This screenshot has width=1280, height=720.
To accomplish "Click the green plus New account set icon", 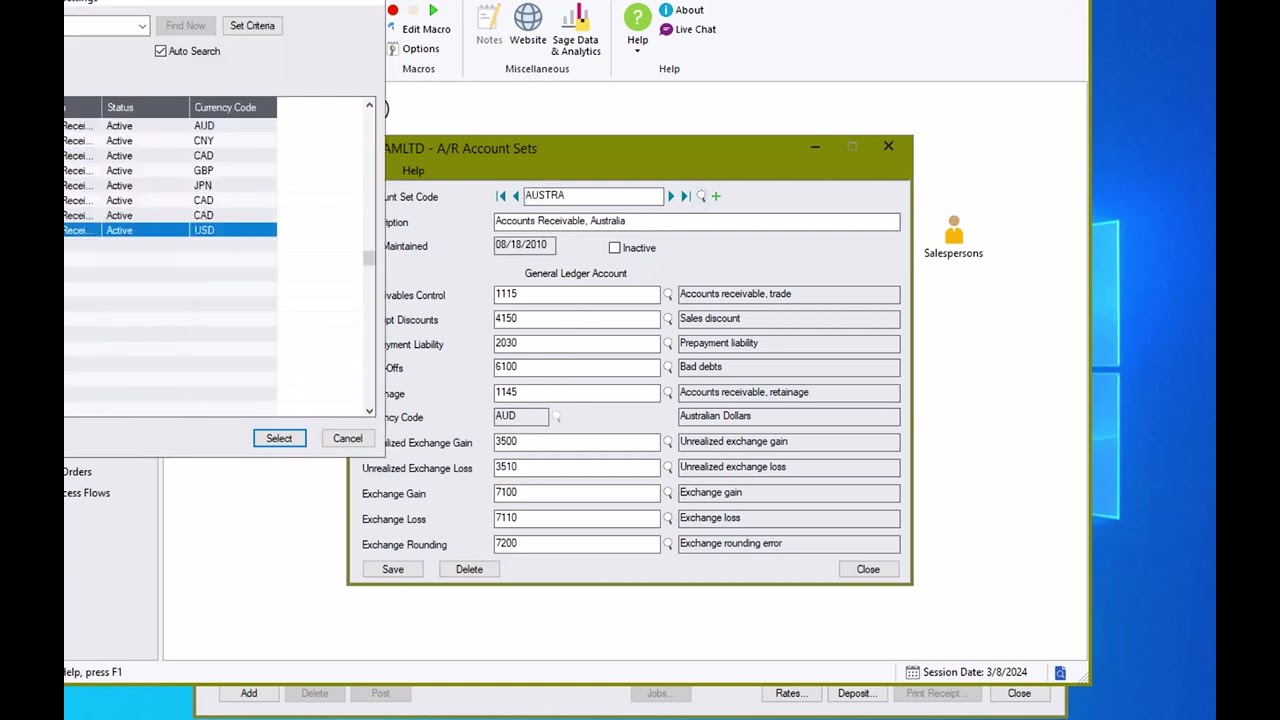I will [x=716, y=196].
